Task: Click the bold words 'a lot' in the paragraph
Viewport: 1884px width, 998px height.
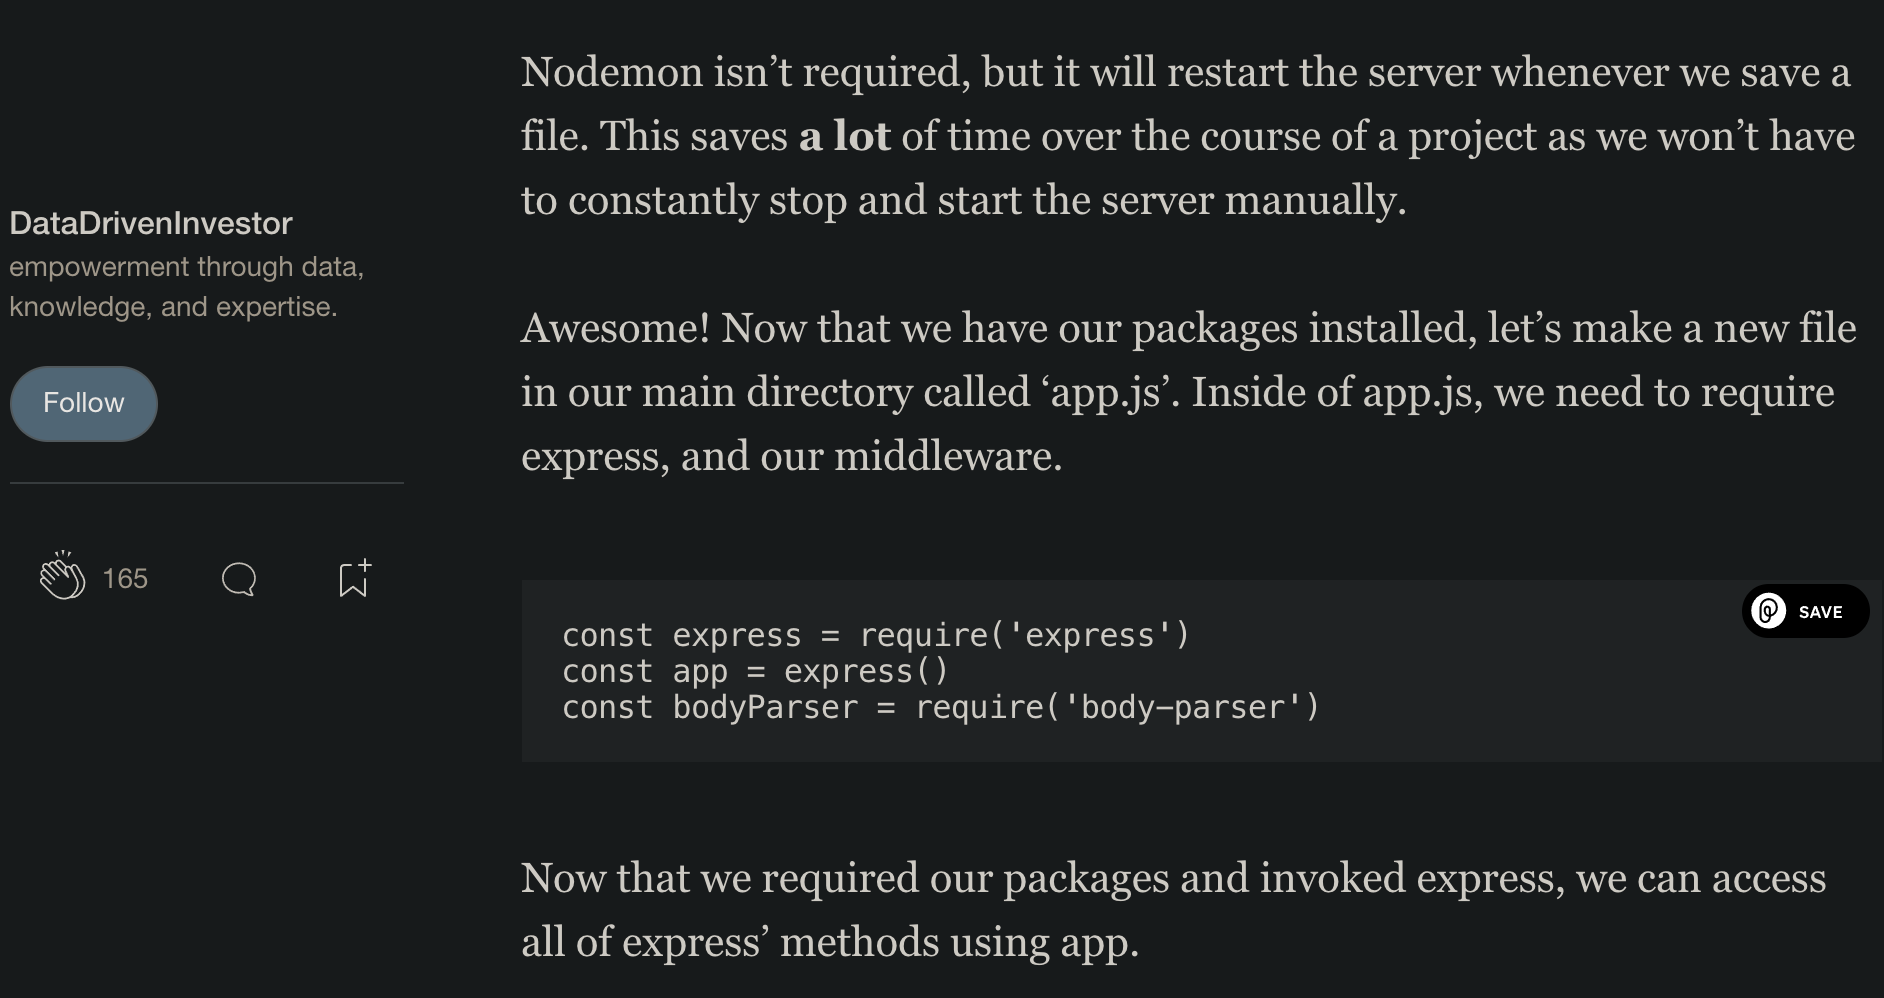Action: coord(844,136)
